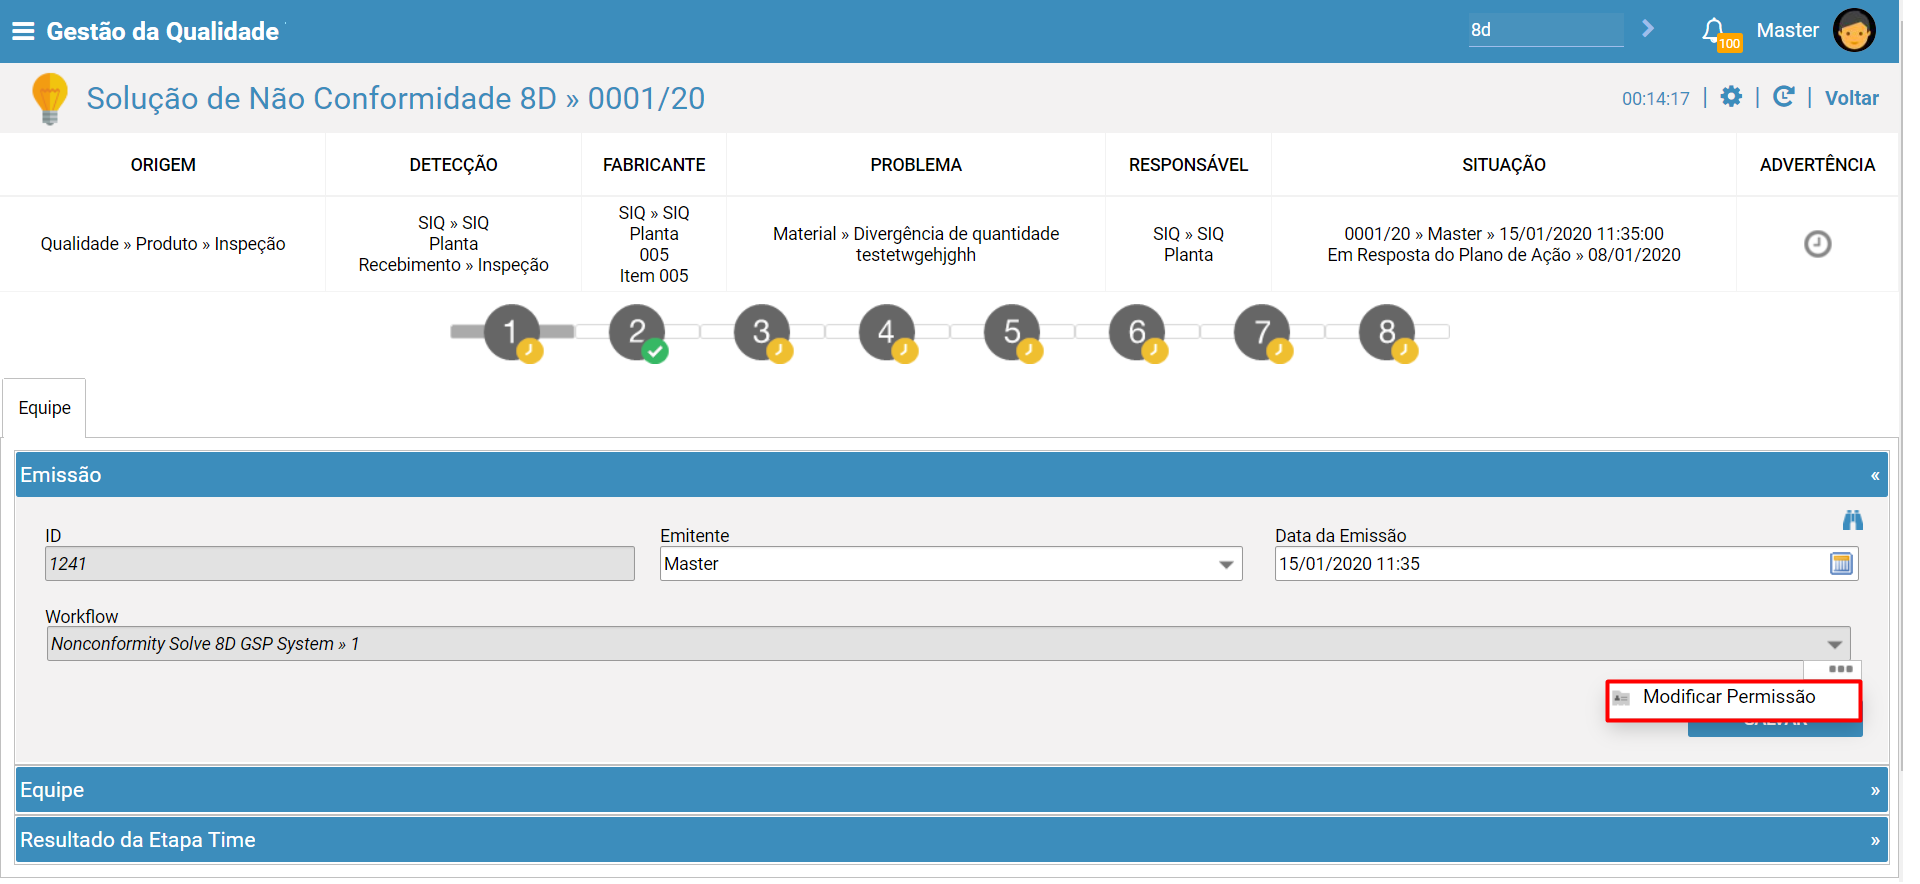Click the SITUAÇÃO column header
This screenshot has width=1920, height=884.
pos(1504,165)
